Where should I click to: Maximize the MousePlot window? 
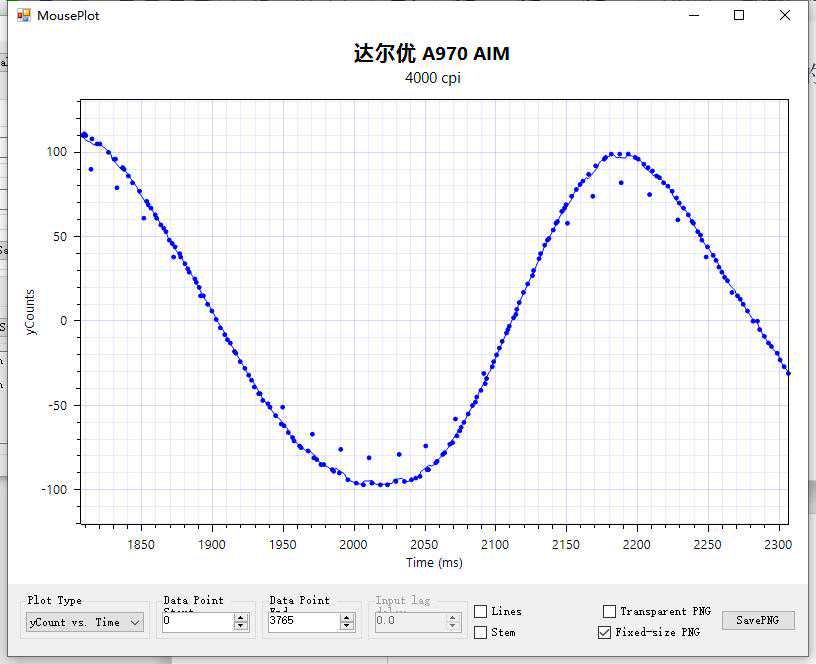739,15
